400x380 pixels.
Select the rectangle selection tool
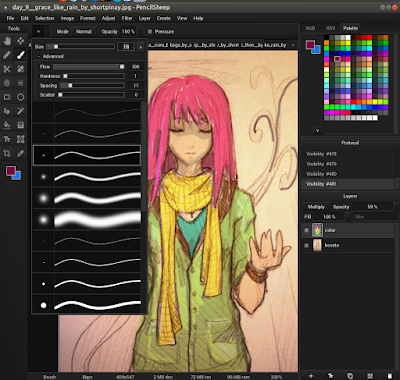click(7, 97)
